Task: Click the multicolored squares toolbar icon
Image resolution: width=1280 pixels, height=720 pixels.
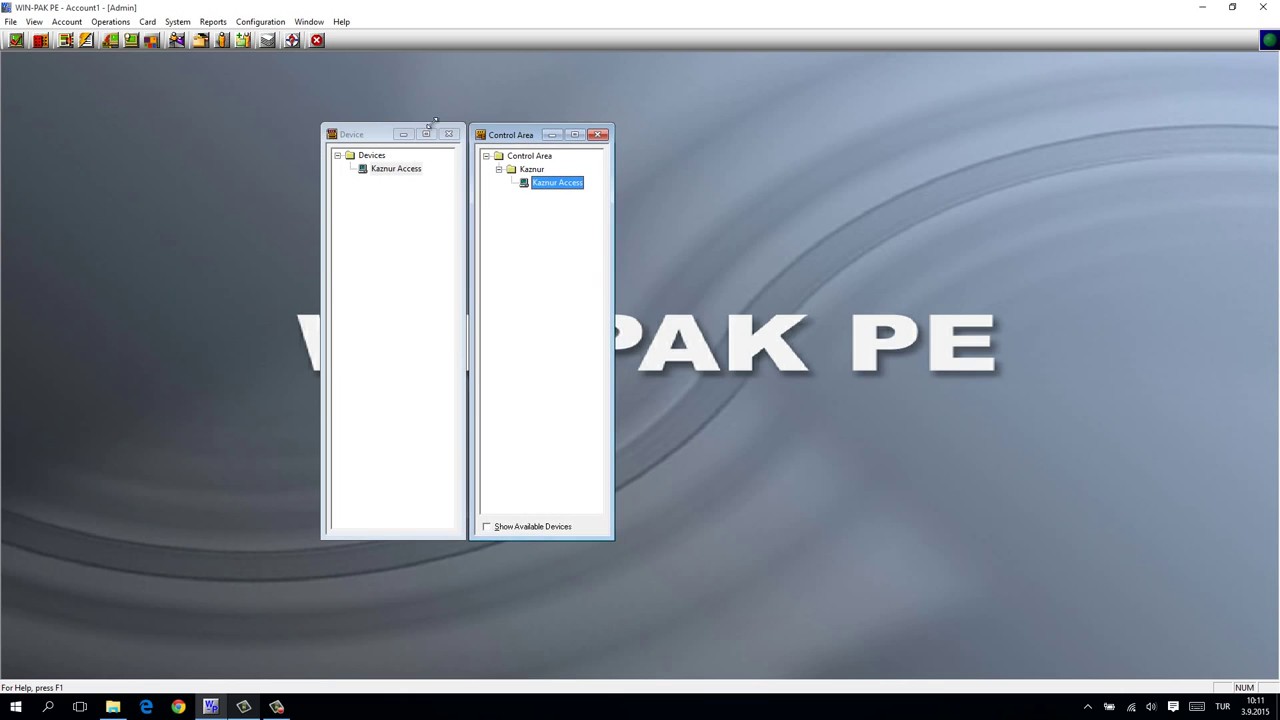Action: (152, 40)
